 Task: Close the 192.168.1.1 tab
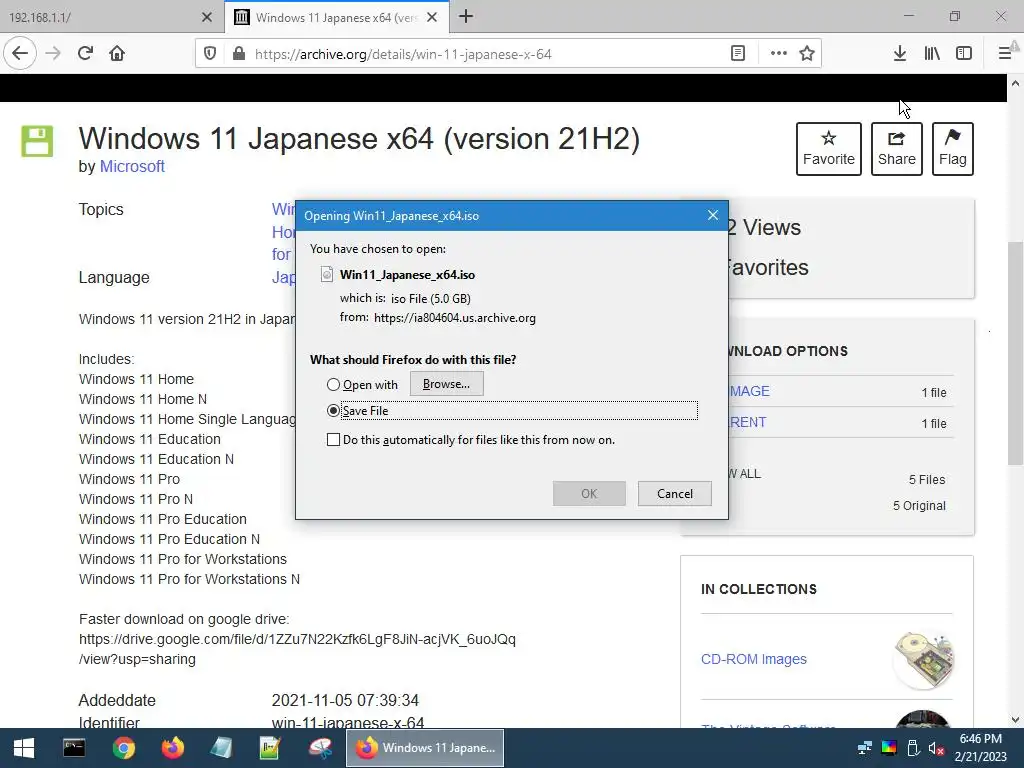coord(206,18)
